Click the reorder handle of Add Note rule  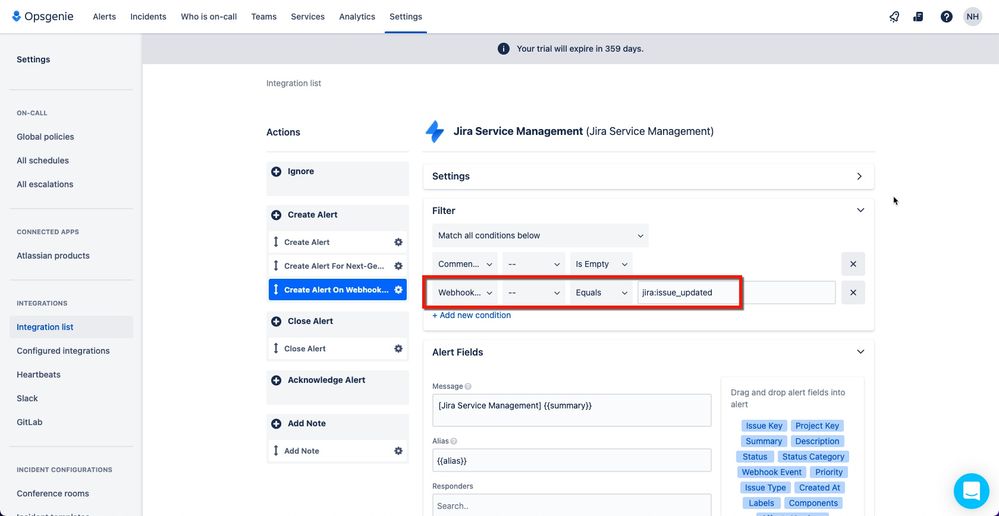(x=276, y=451)
